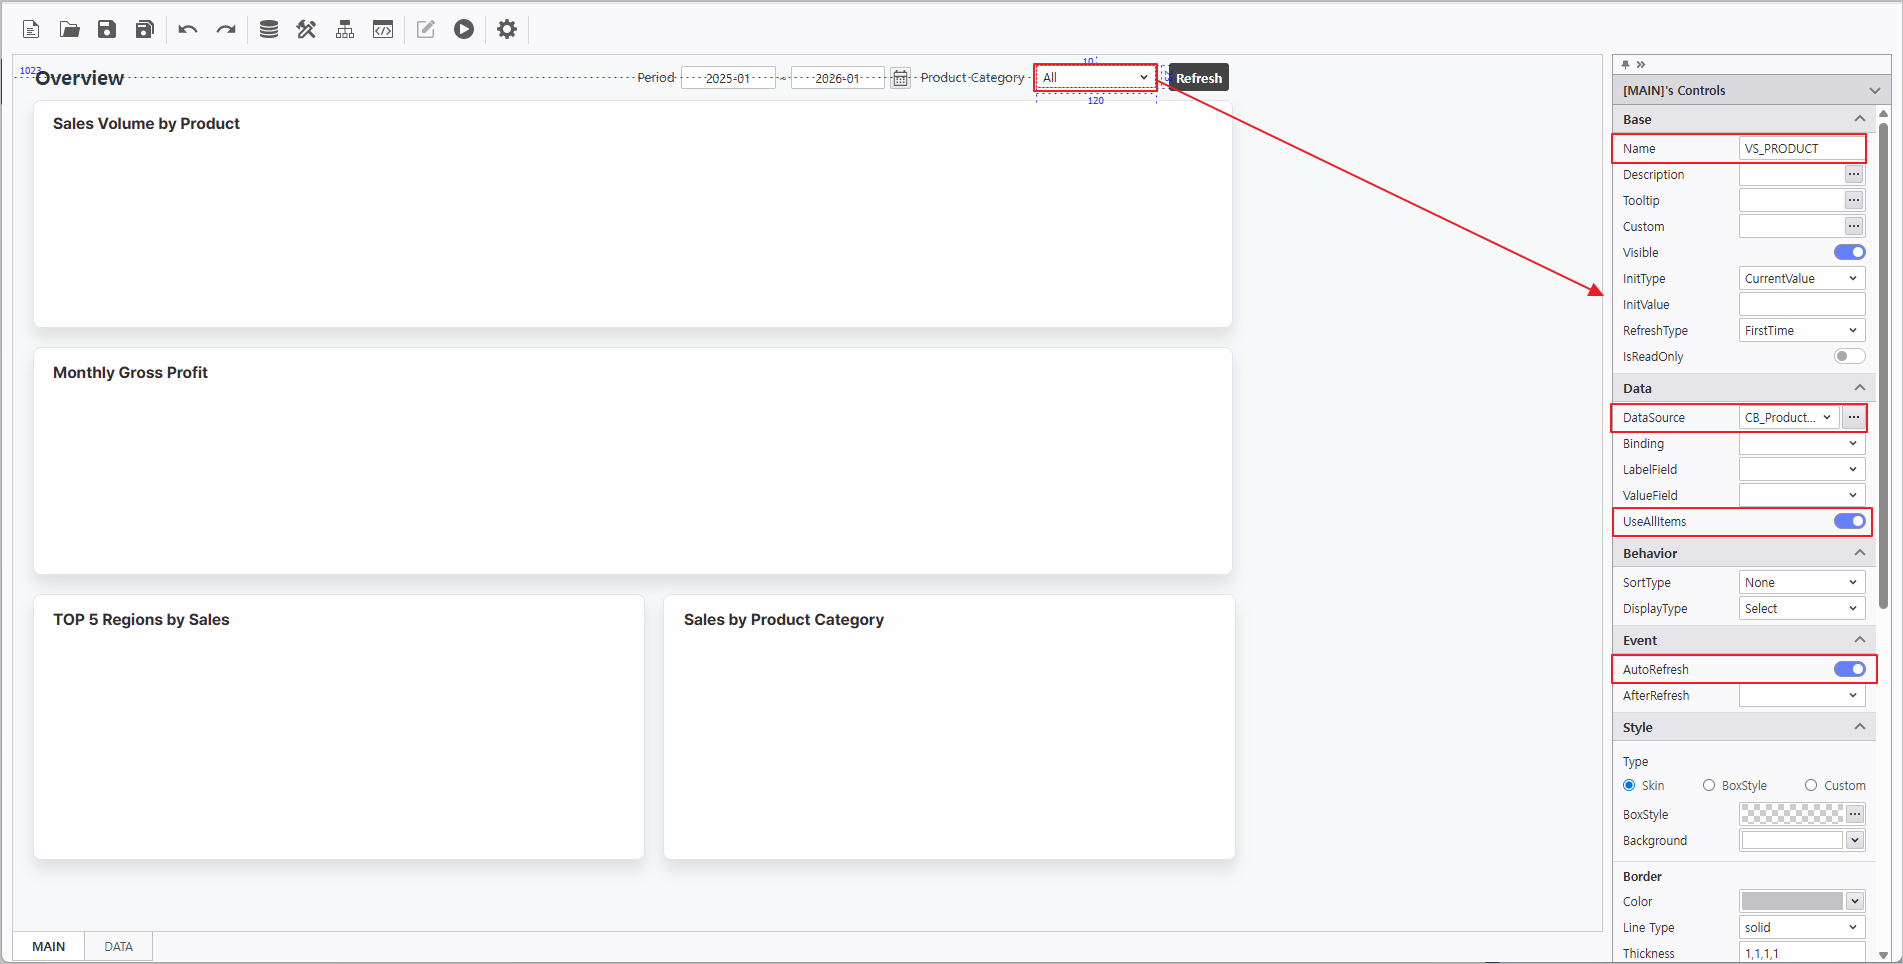The height and width of the screenshot is (964, 1903).
Task: Open the InitType dropdown
Action: [x=1801, y=279]
